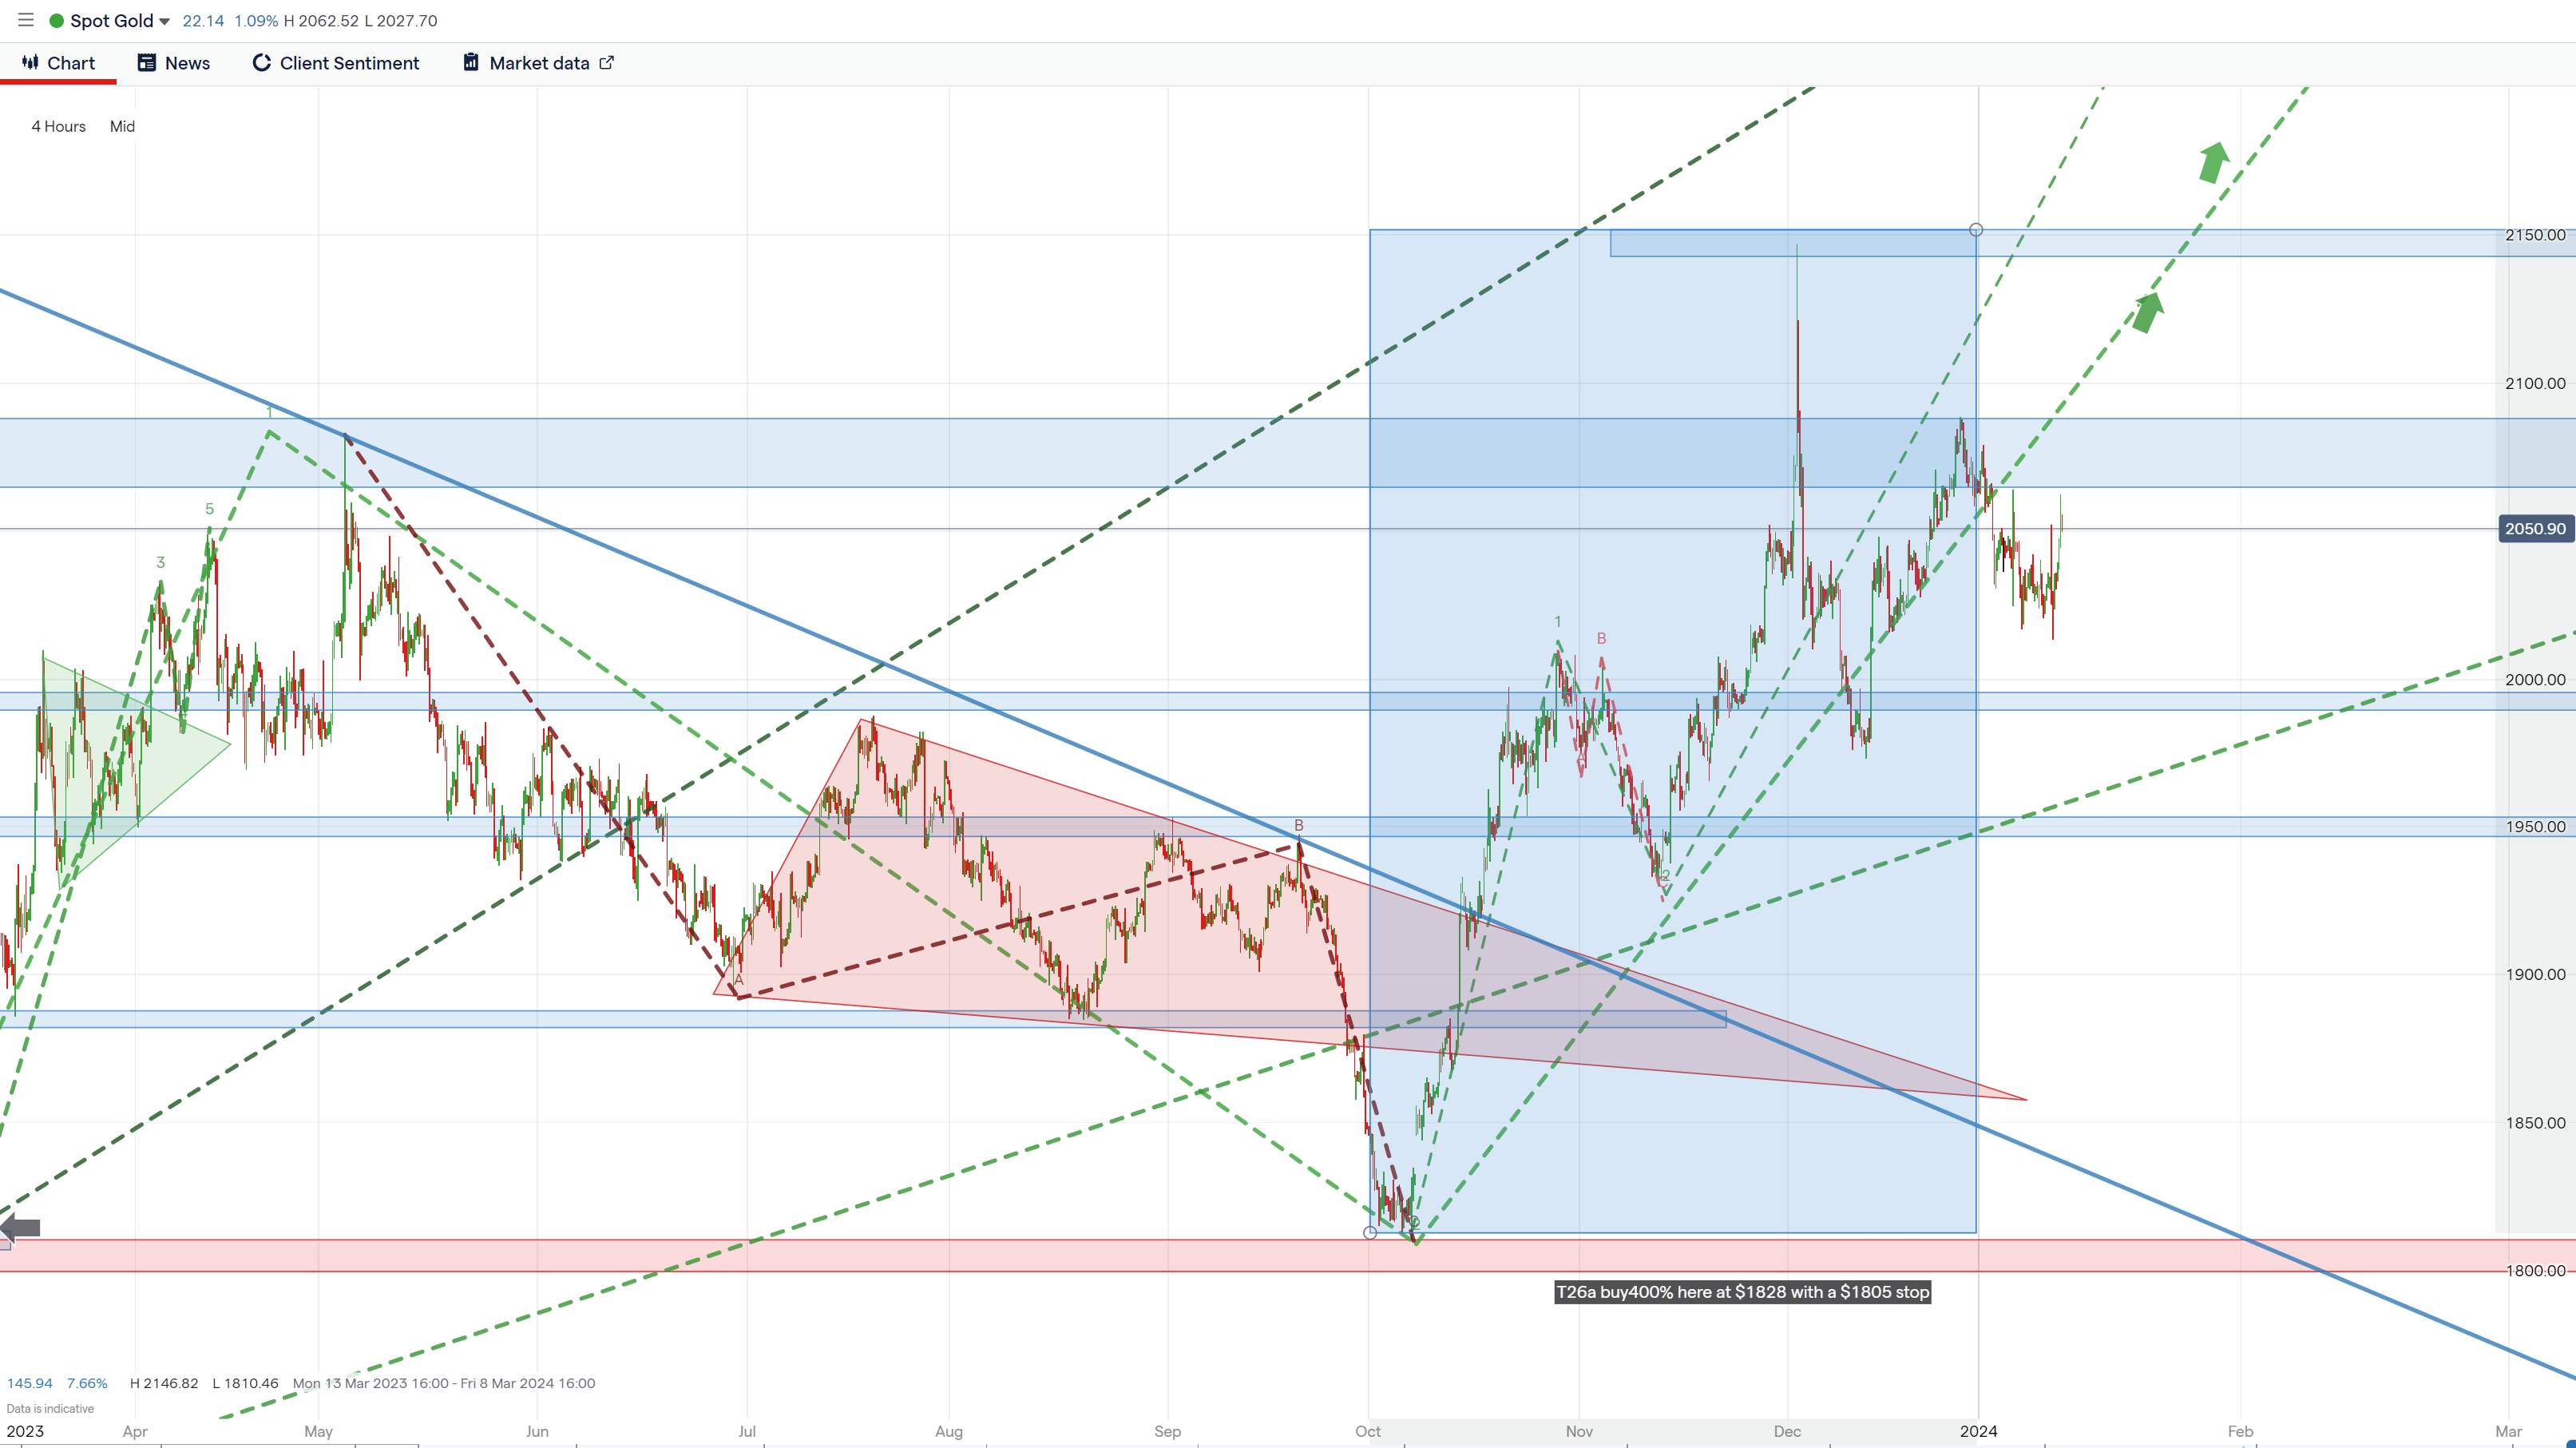Image resolution: width=2576 pixels, height=1448 pixels.
Task: Switch to Client Sentiment tab
Action: point(348,63)
